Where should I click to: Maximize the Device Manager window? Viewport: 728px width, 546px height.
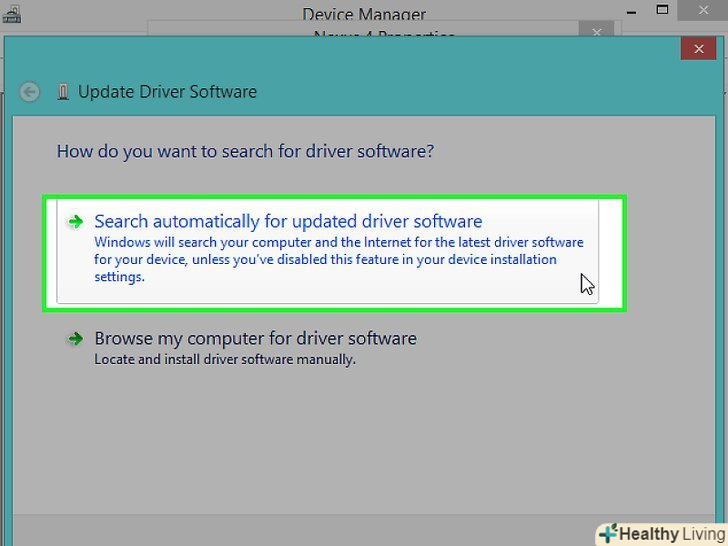tap(662, 10)
